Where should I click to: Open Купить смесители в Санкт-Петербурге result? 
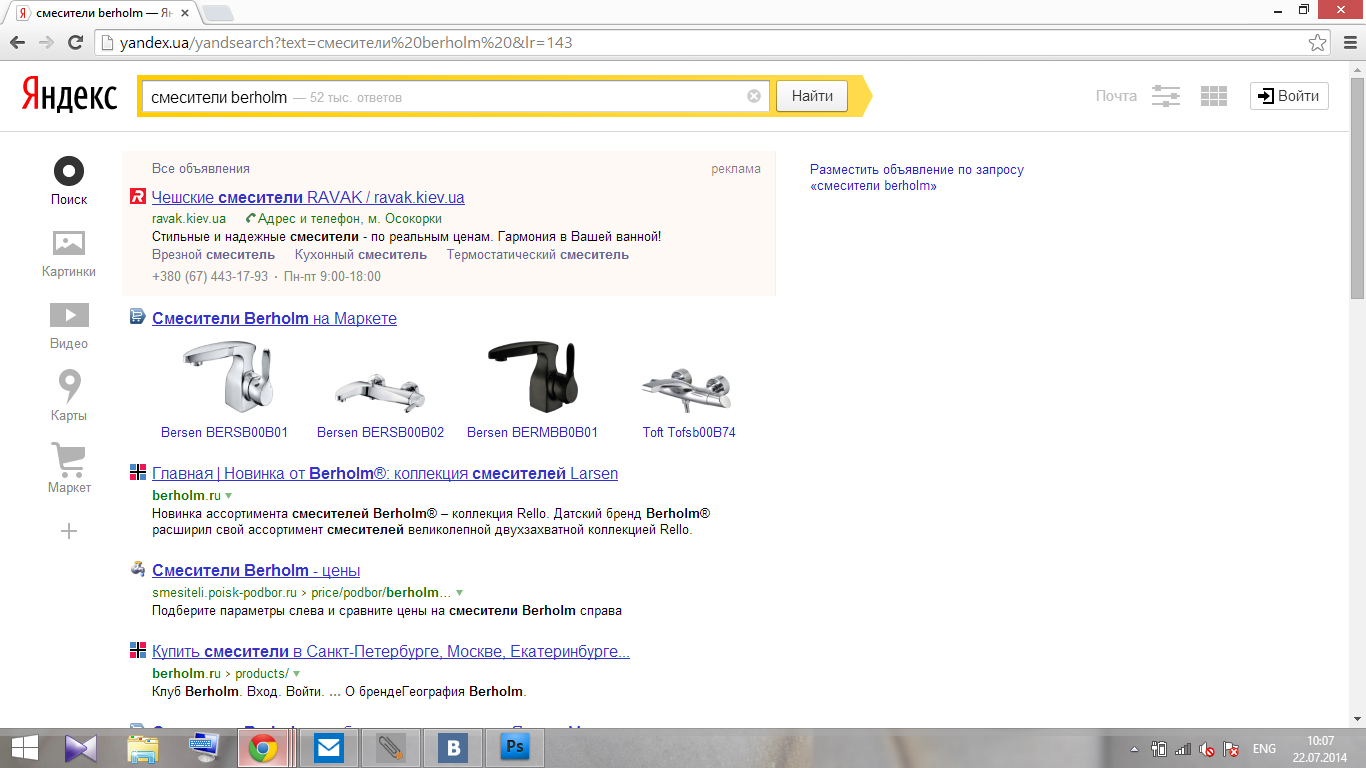pyautogui.click(x=391, y=651)
